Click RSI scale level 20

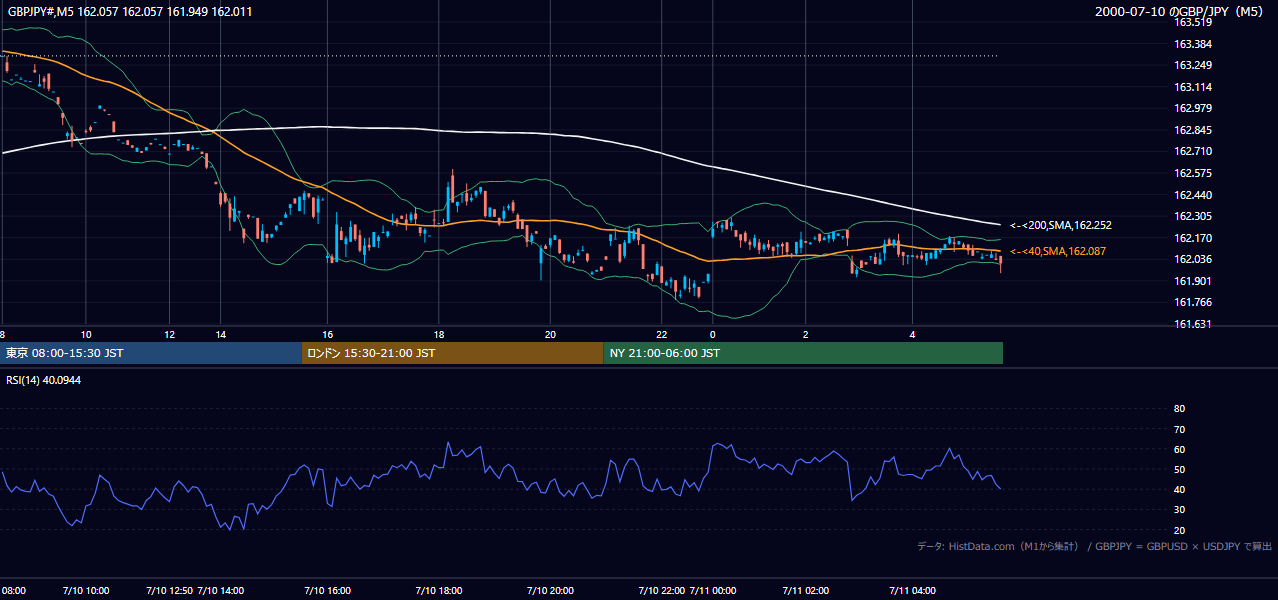tap(1179, 530)
